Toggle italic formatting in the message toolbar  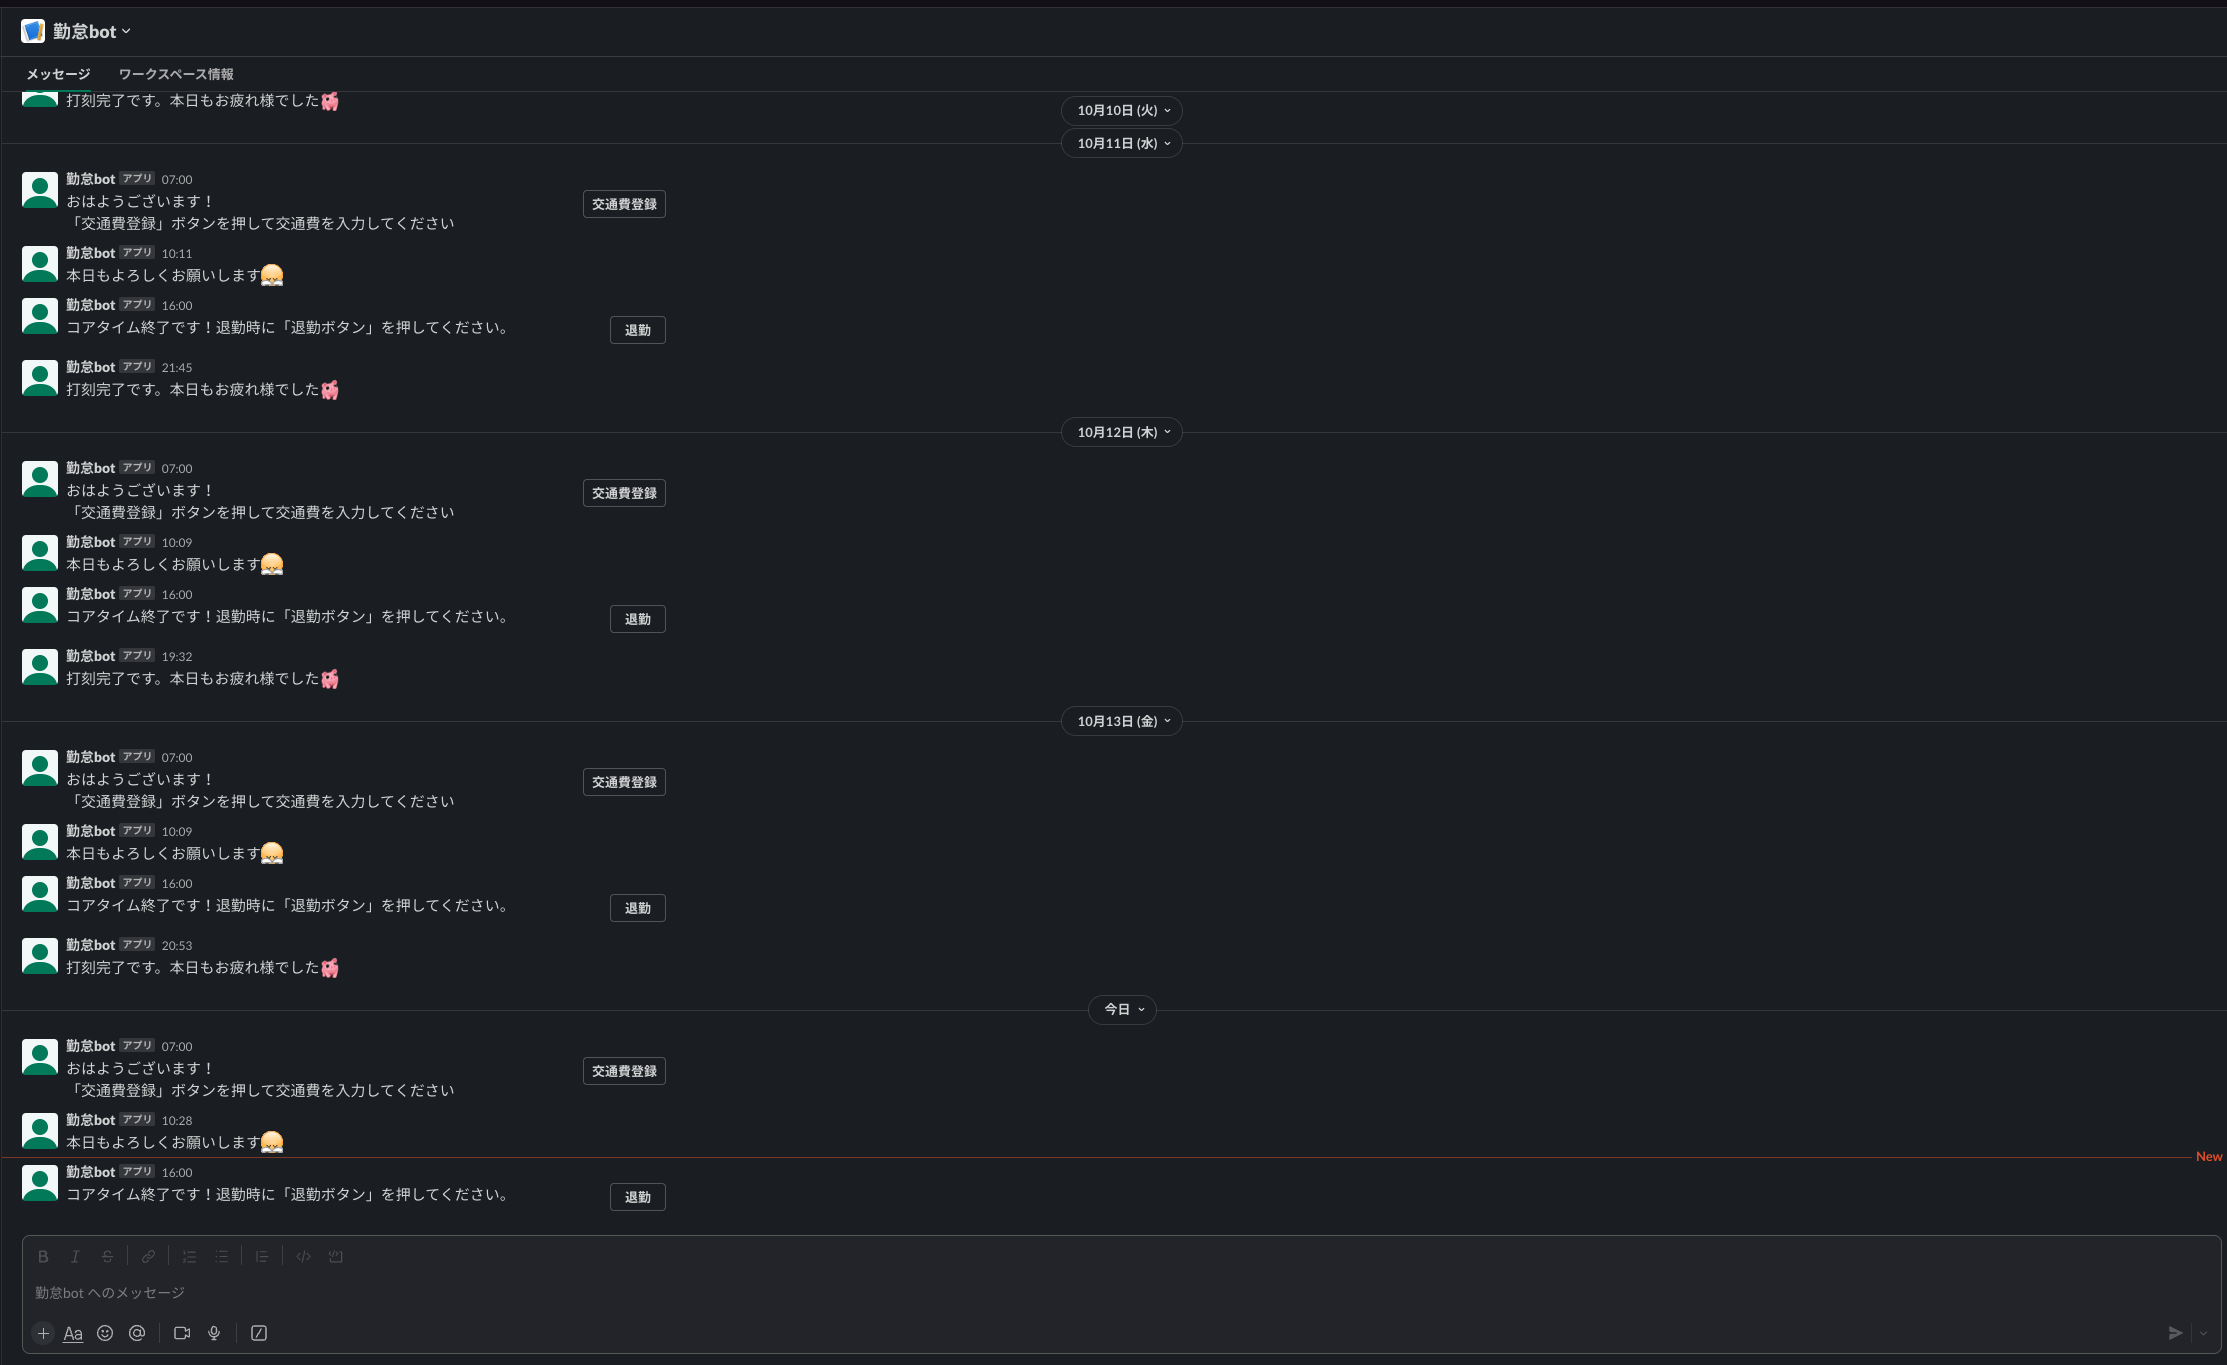pyautogui.click(x=75, y=1256)
